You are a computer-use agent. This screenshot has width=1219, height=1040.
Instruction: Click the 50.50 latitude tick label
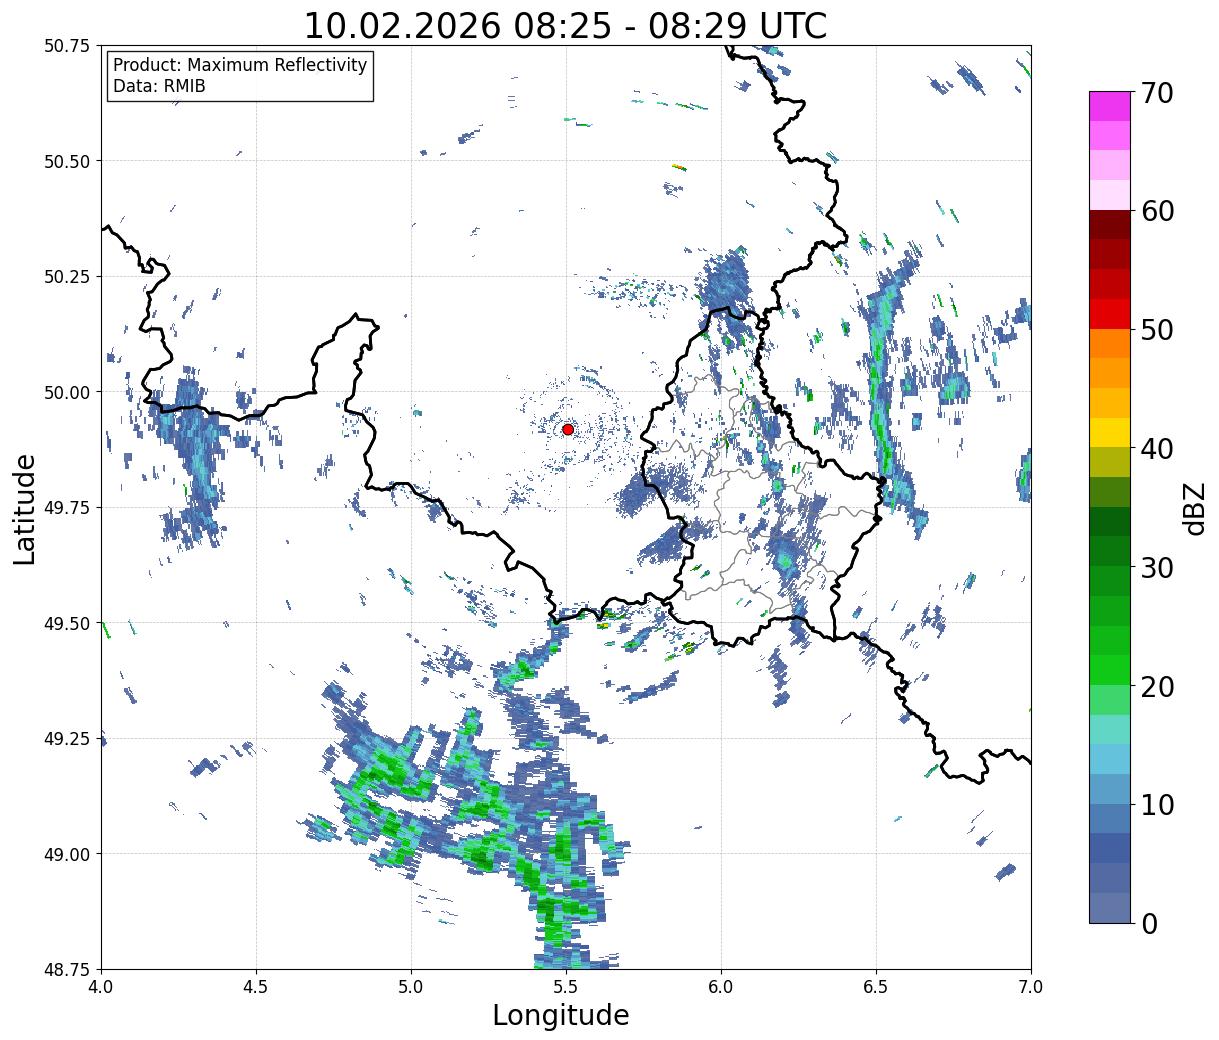coord(67,161)
